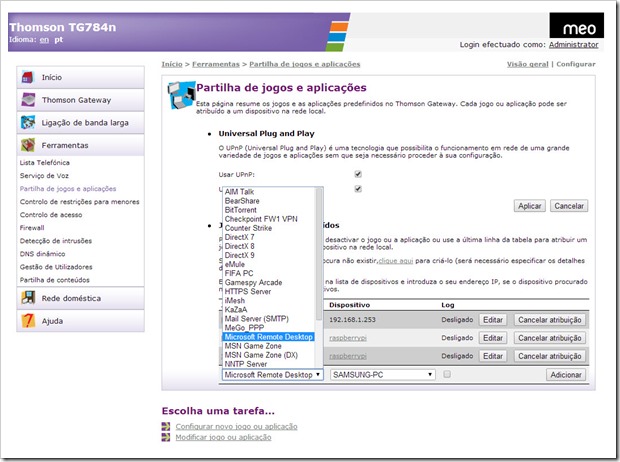
Task: Select highlighted Microsoft Remote Desktop list entry
Action: coord(268,337)
